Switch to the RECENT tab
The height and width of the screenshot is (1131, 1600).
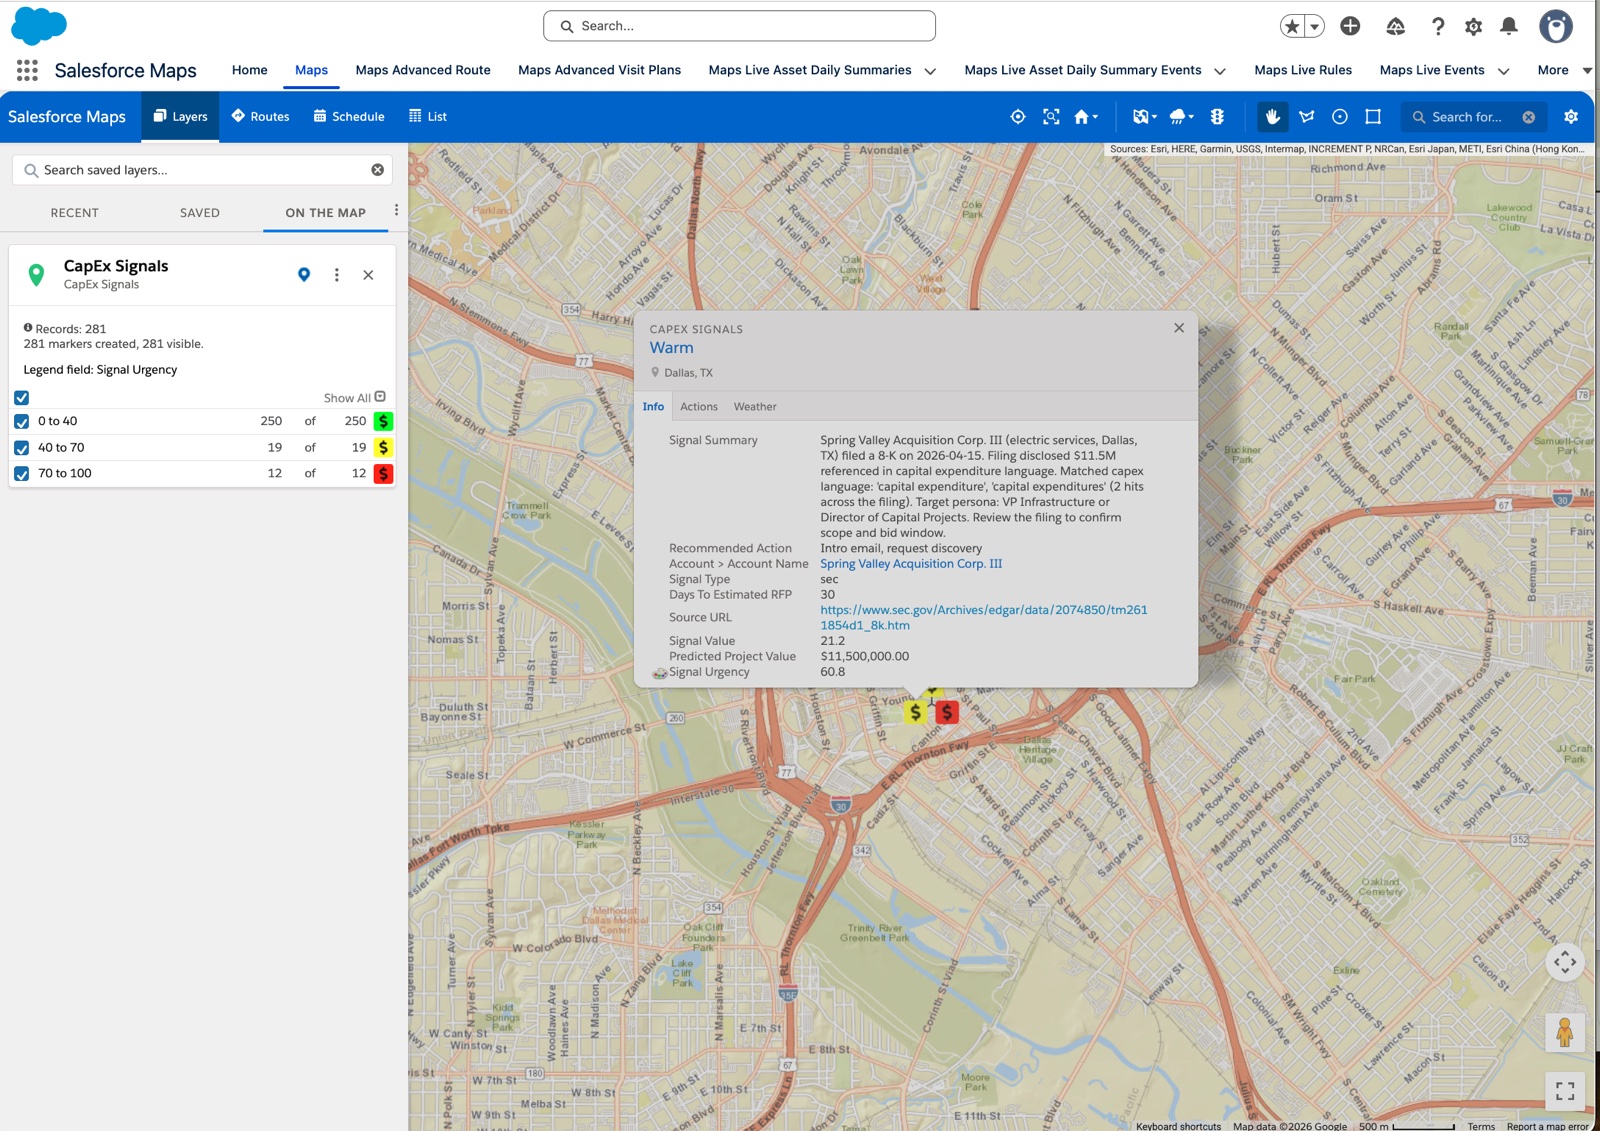(75, 213)
